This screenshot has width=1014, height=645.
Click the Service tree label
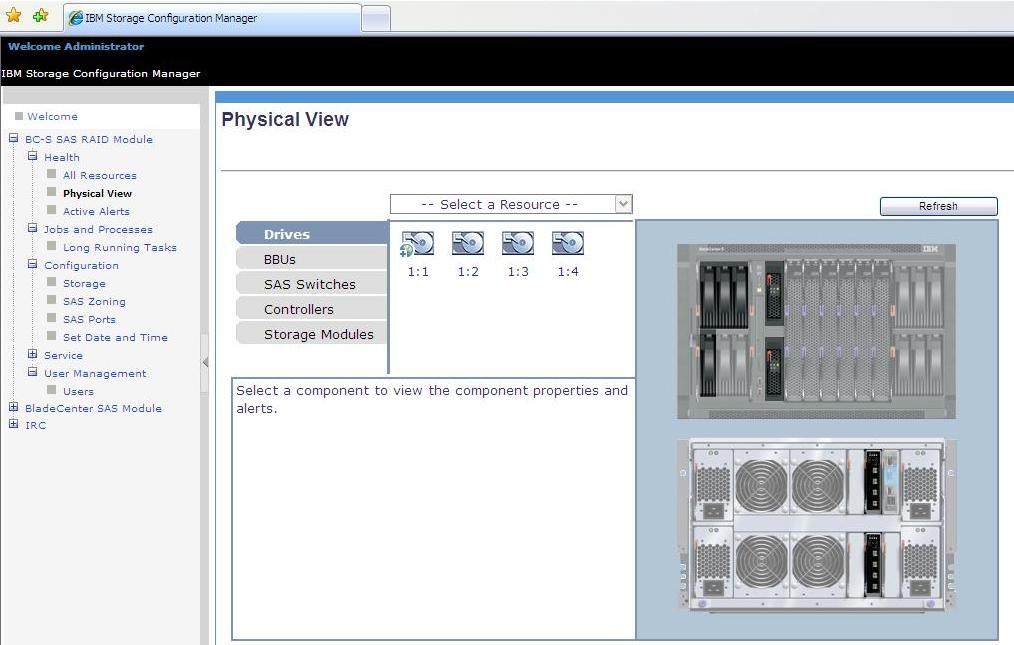[x=63, y=355]
